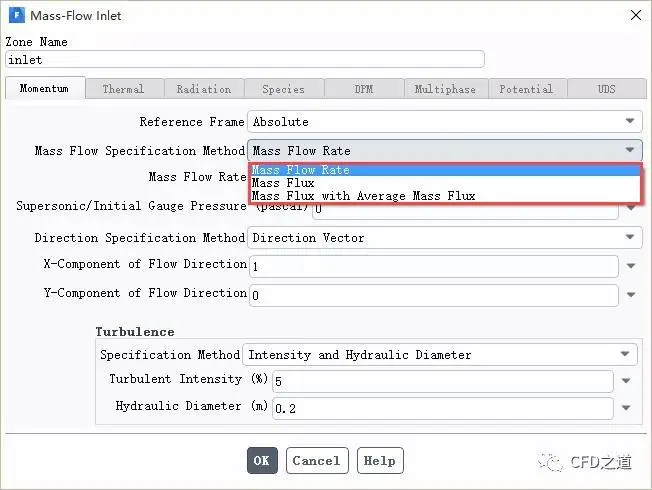This screenshot has width=652, height=490.
Task: Open Hydraulic Diameter value type arrow
Action: point(626,408)
